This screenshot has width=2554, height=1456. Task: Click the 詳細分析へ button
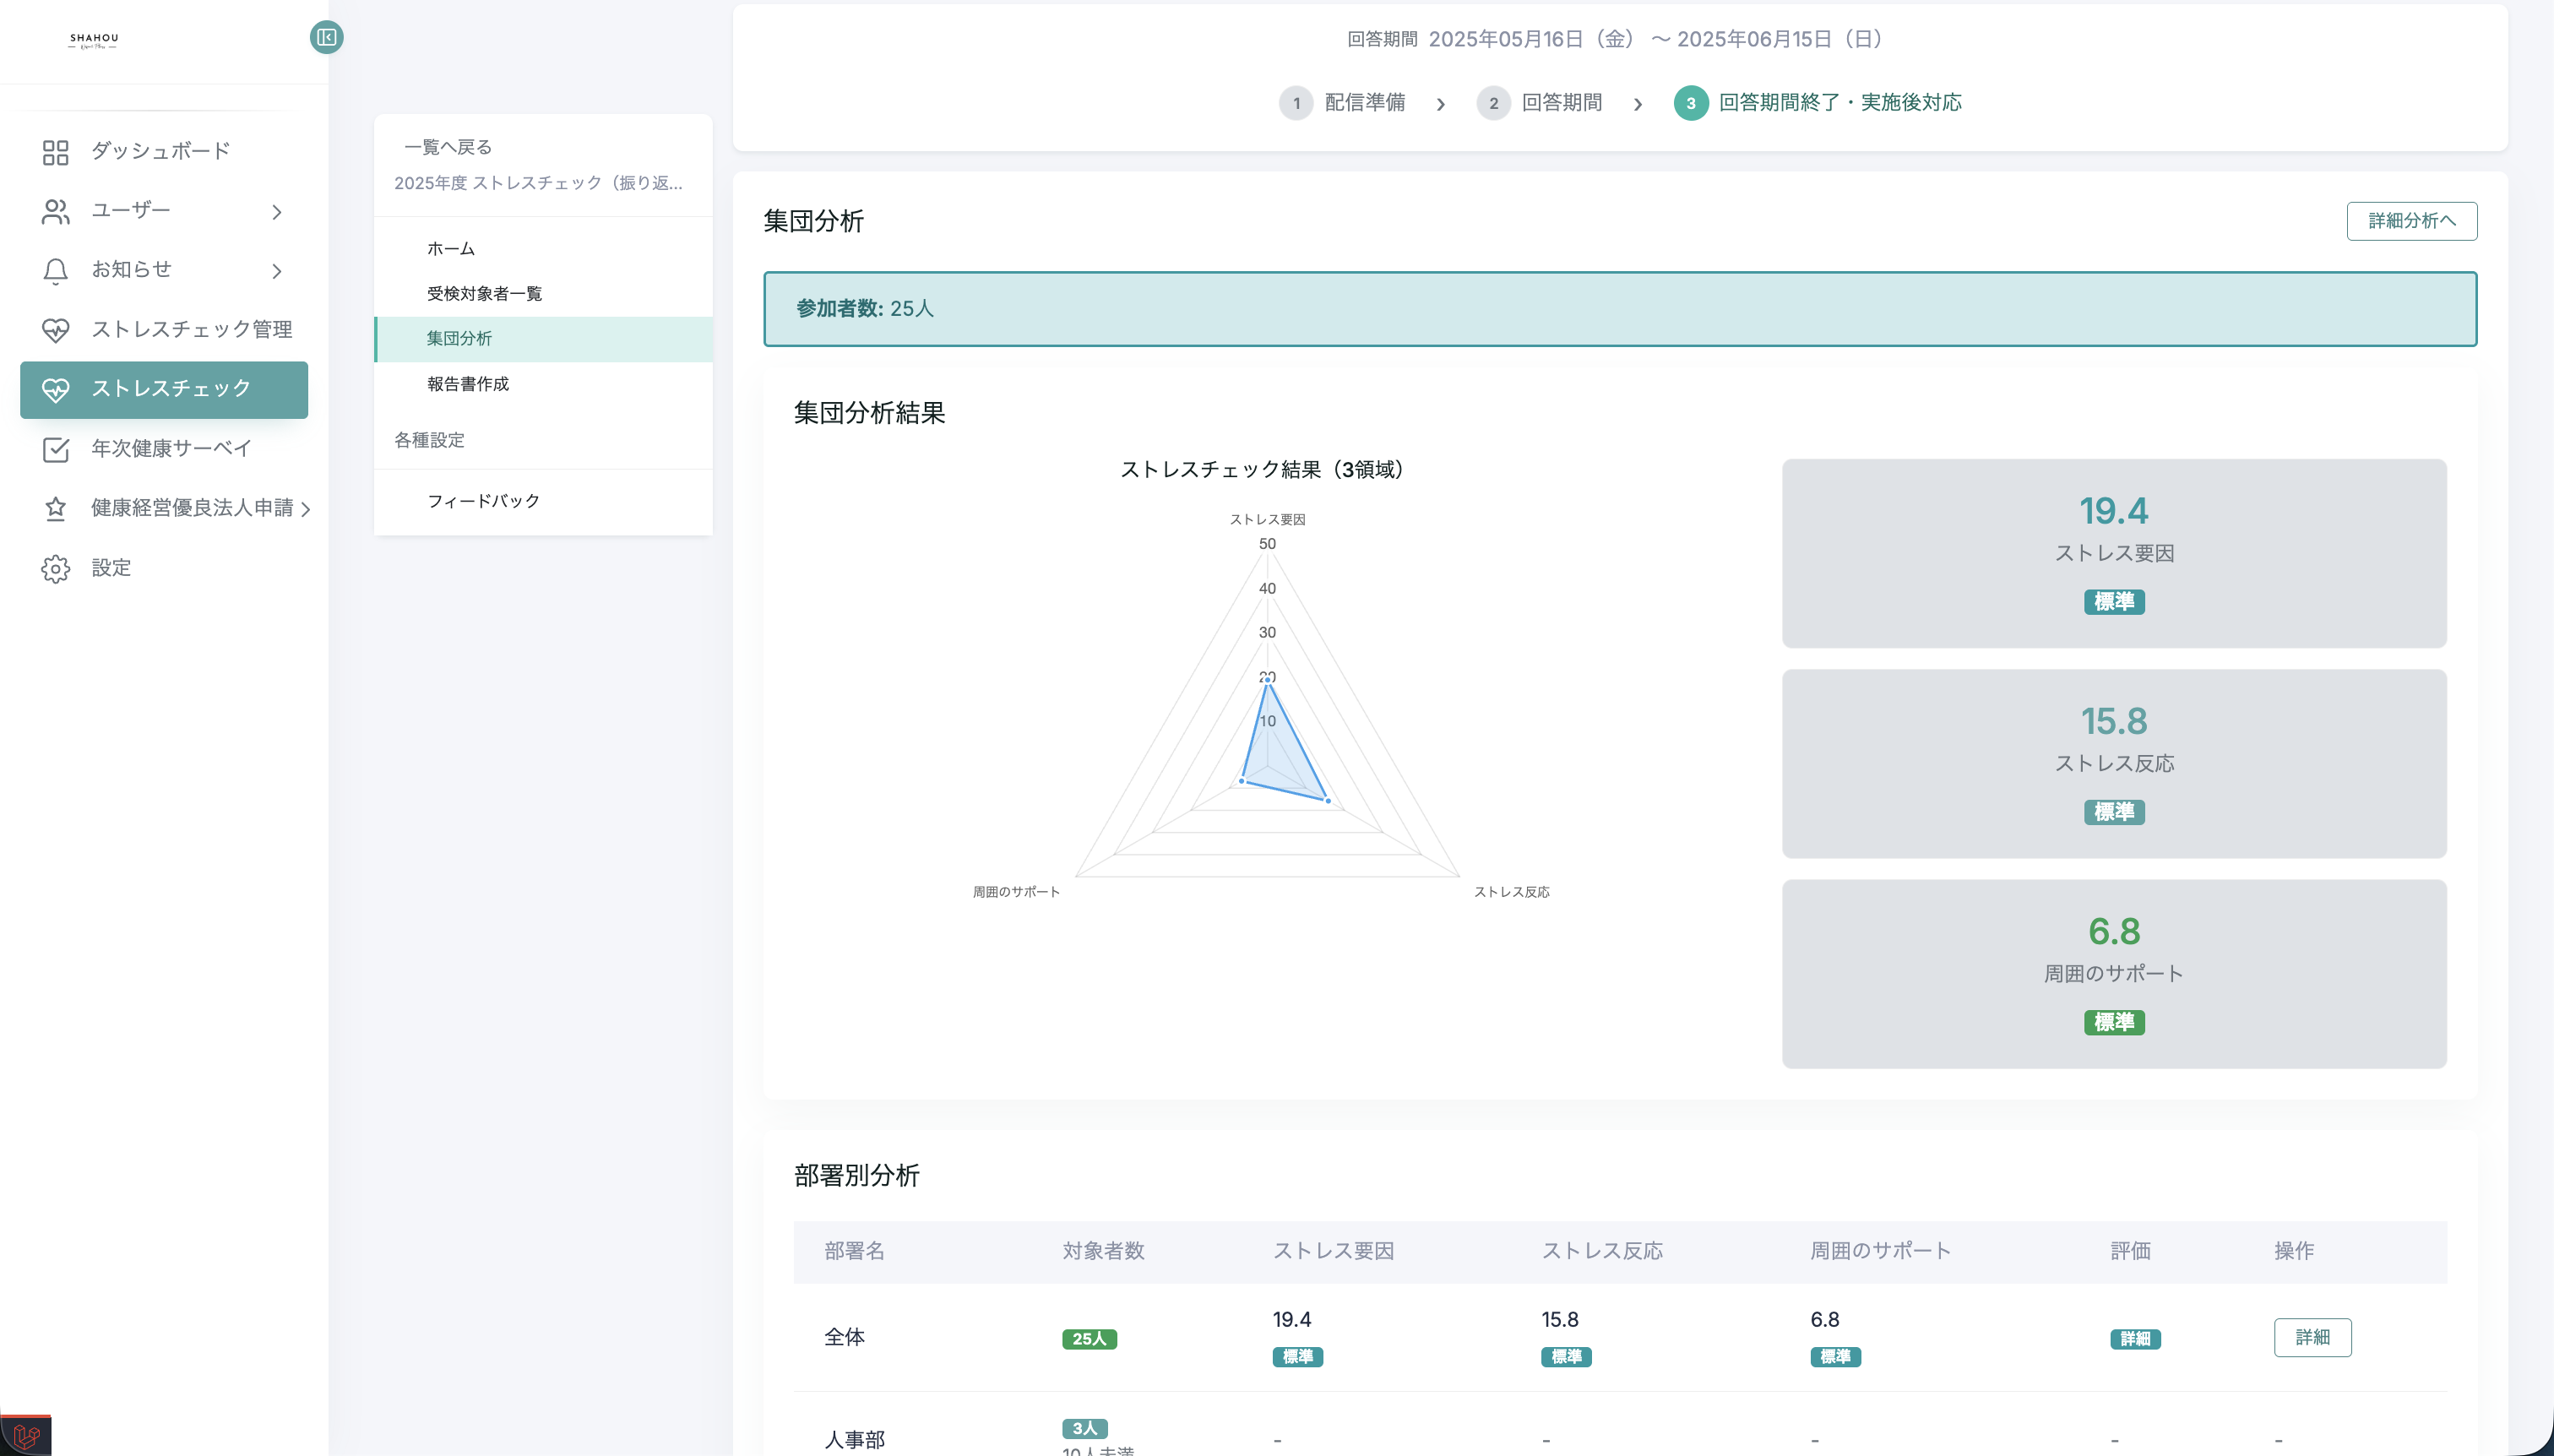[2411, 221]
